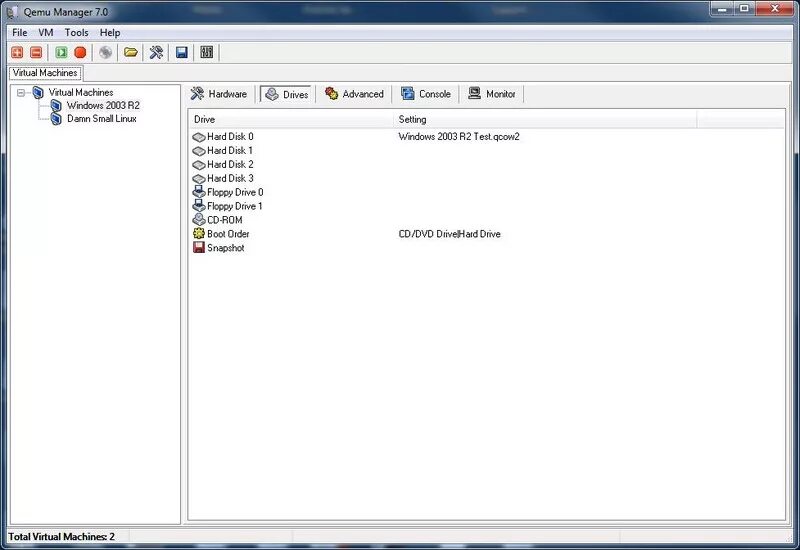Switch to the Advanced tab

(354, 94)
